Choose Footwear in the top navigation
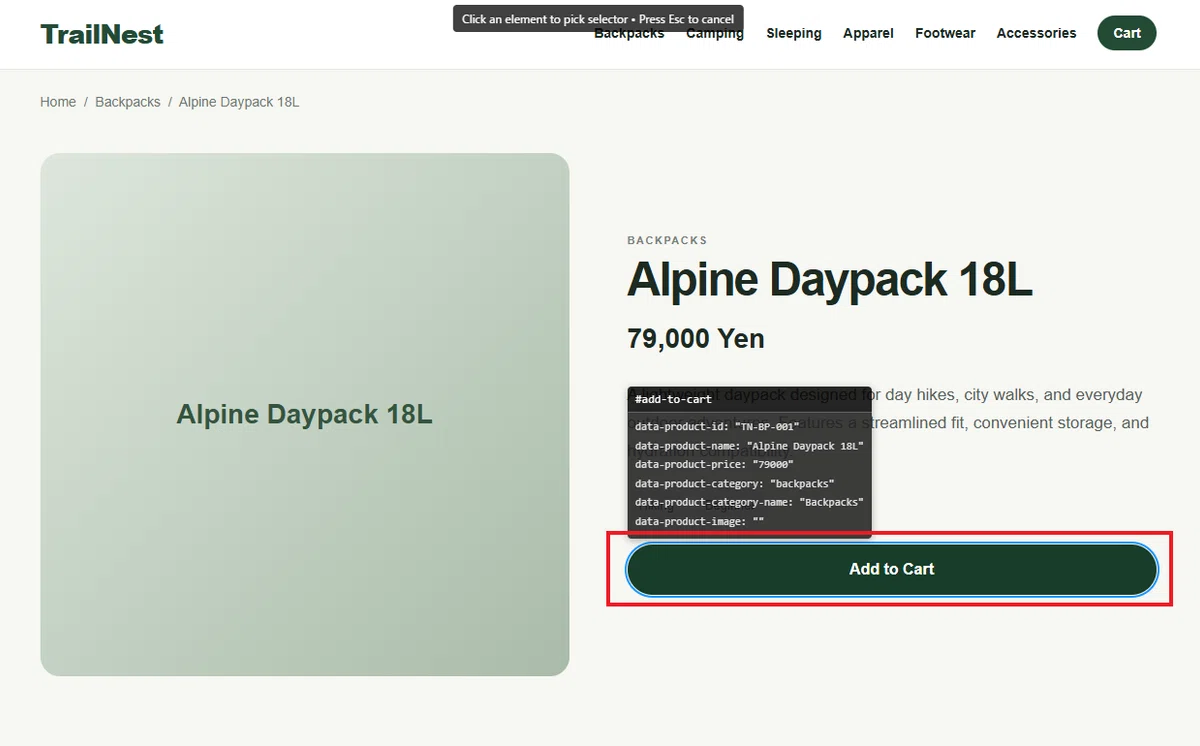Screen dimensions: 1200x746 click(x=945, y=33)
